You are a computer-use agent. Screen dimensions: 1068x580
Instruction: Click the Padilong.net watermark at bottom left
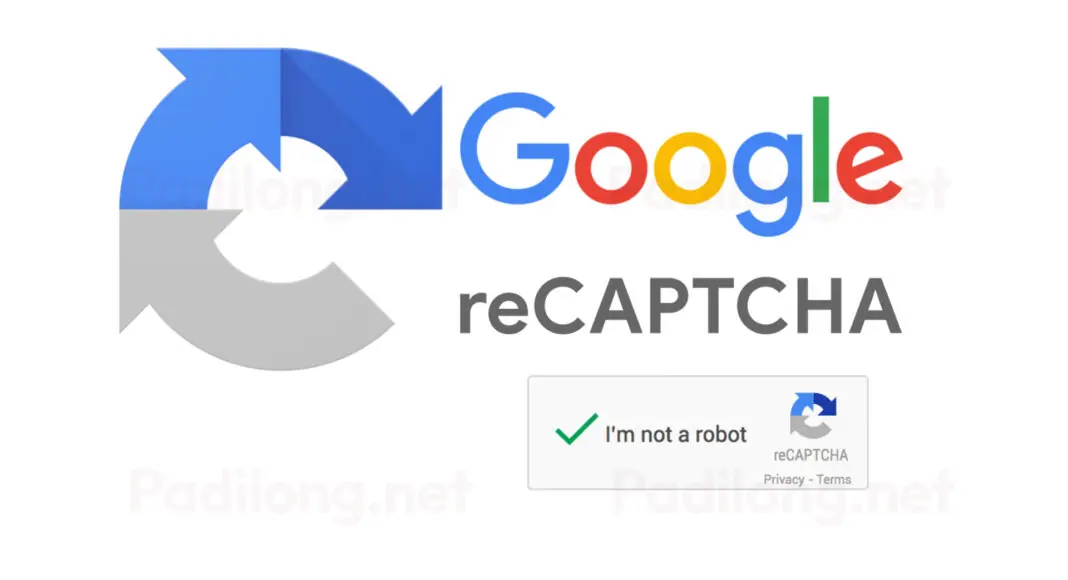click(x=300, y=494)
